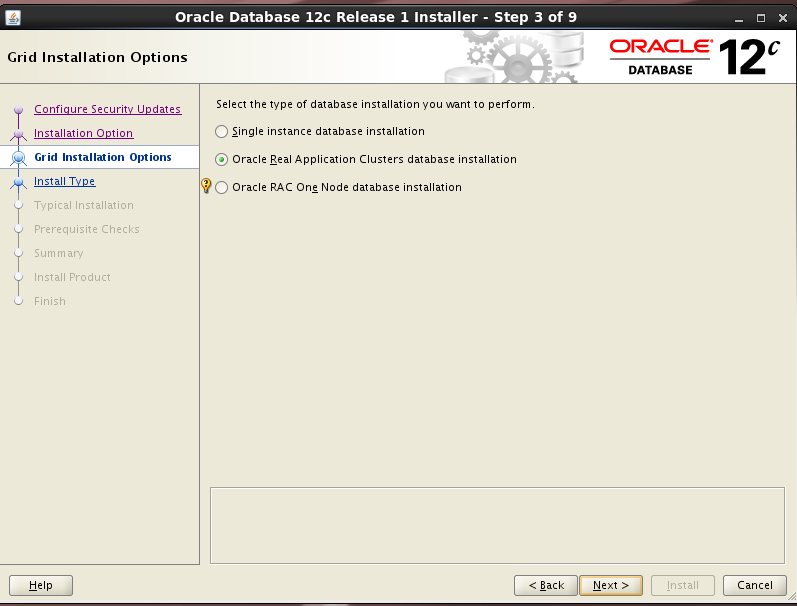Select Single instance database installation radio
The image size is (797, 606).
click(221, 132)
